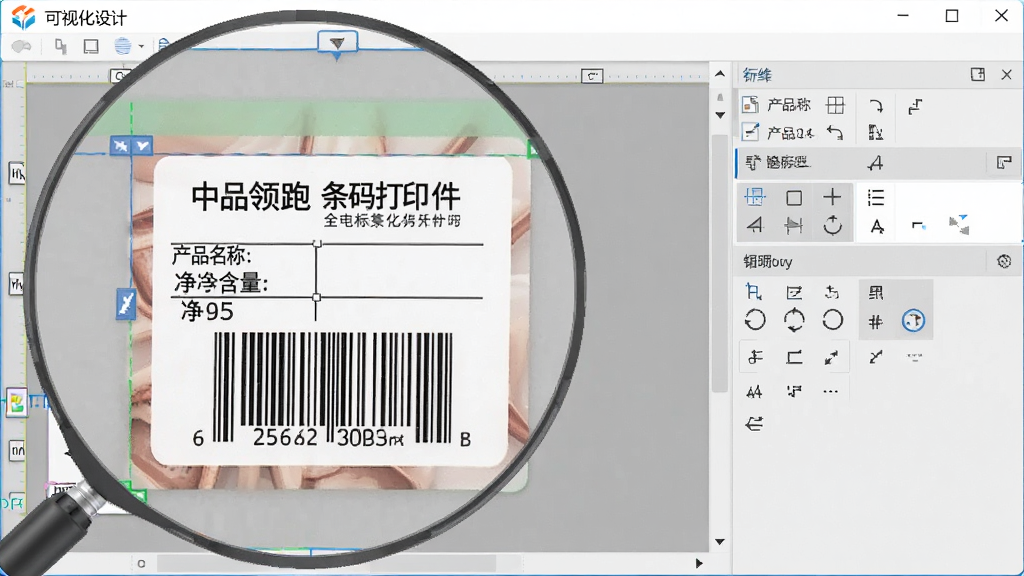Select the 净净含量: field on the label
Screen dimensions: 1024x576
pos(221,283)
